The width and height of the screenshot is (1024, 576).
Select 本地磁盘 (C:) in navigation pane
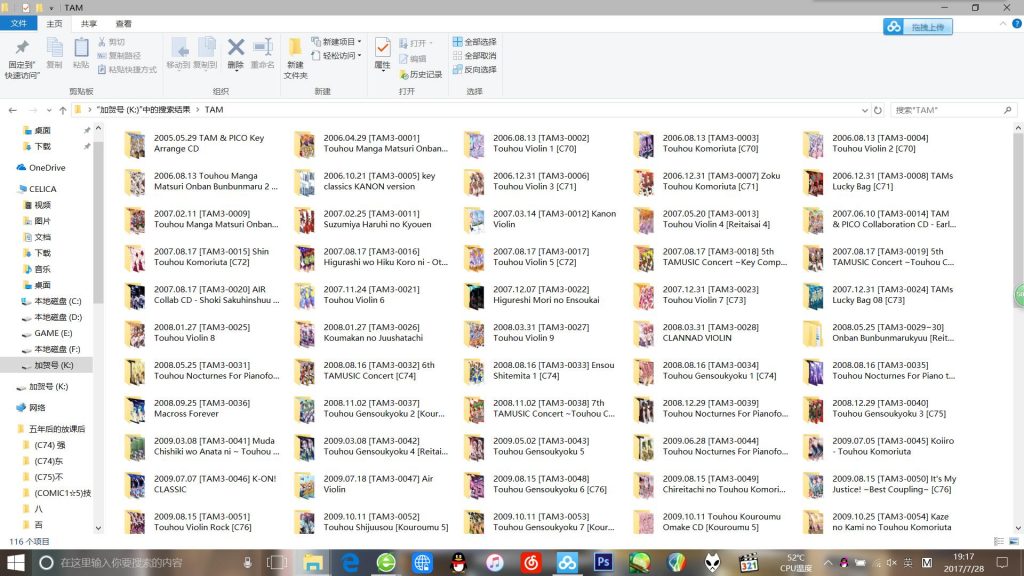coord(57,301)
